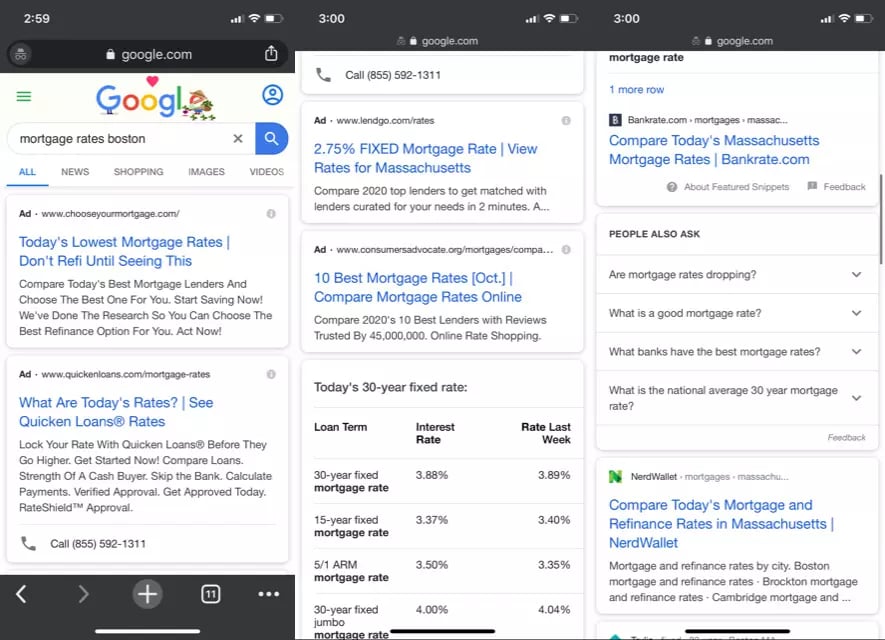Expand "What is a good mortgage rate?"

pyautogui.click(x=737, y=313)
